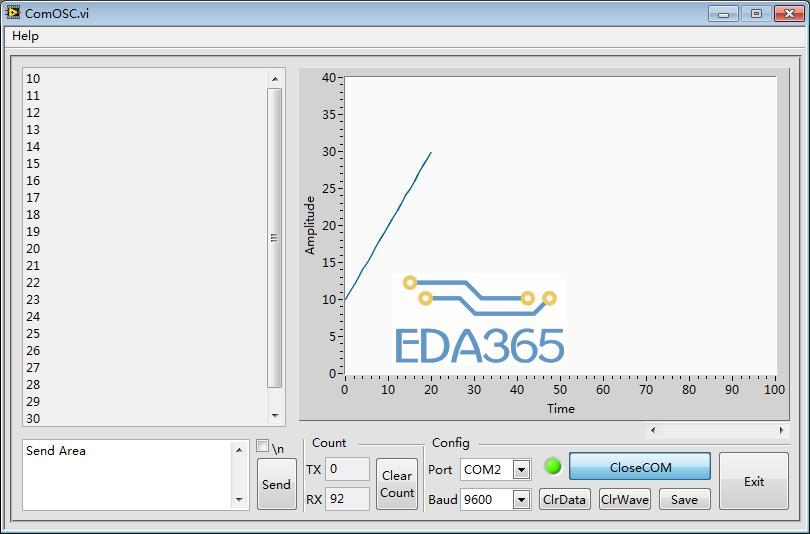Click the value 10 in receive list
Viewport: 810px width, 534px height.
(x=33, y=78)
